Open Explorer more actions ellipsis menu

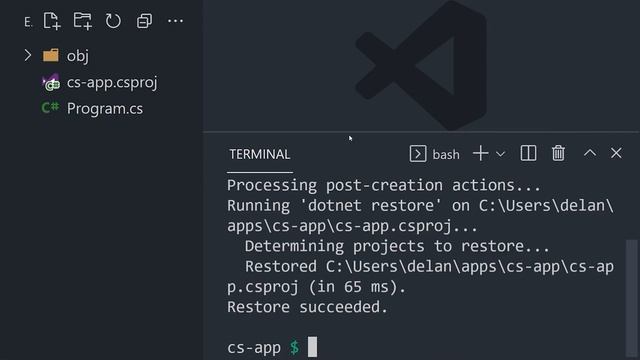coord(176,21)
